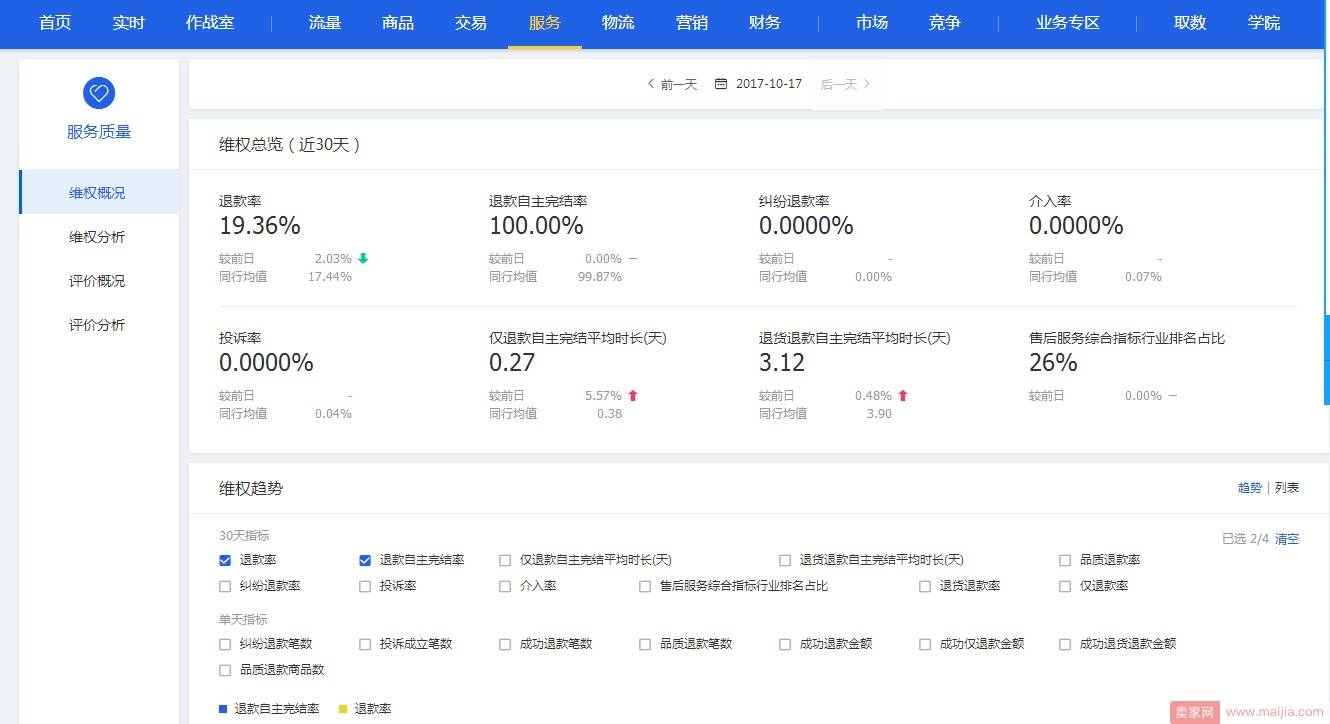Tick the 投诉率 checkbox
Image resolution: width=1330 pixels, height=724 pixels.
coord(365,586)
